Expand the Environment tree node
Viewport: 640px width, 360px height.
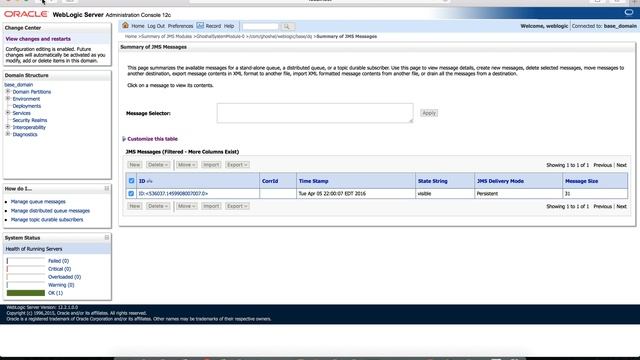(8, 98)
